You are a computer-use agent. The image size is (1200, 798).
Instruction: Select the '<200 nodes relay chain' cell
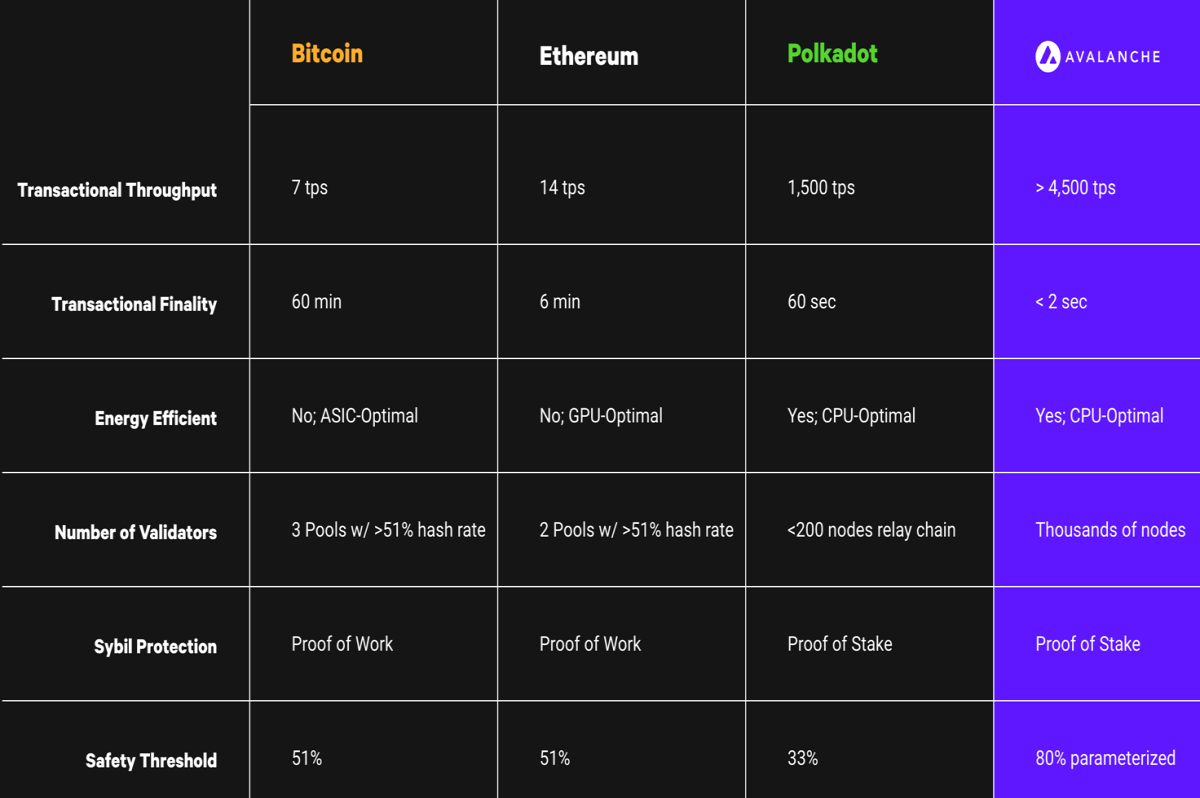coord(871,530)
